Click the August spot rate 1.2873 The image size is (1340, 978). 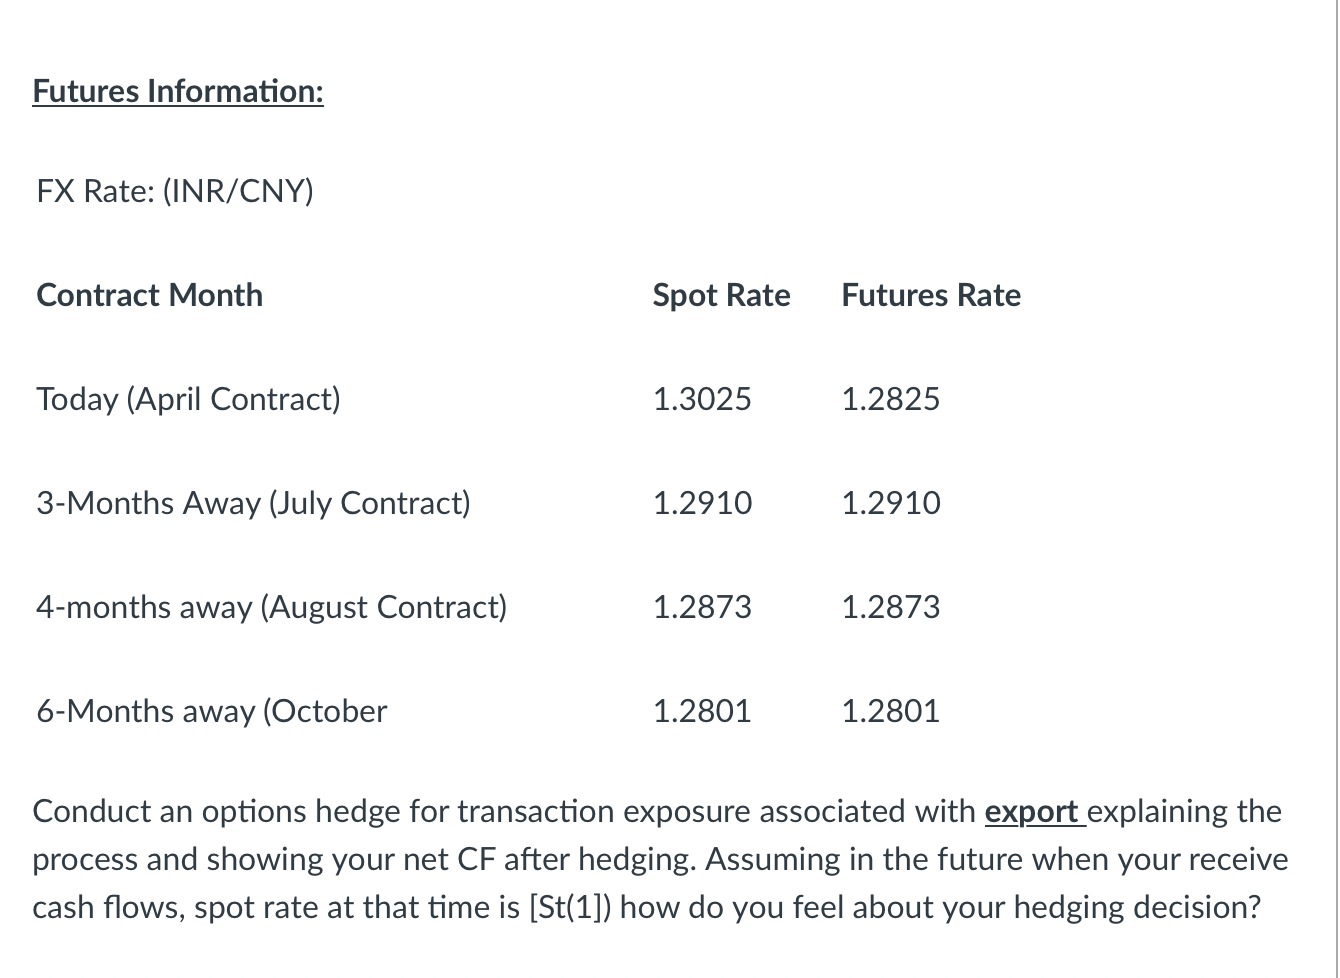tap(702, 607)
